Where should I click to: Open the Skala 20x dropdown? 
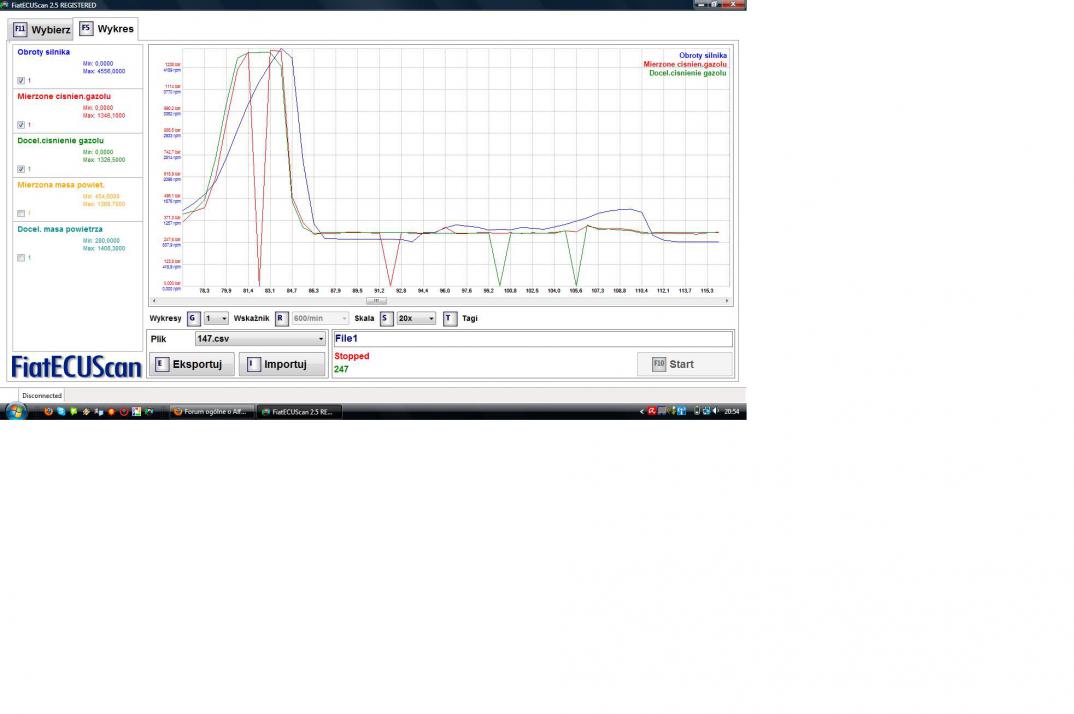[x=416, y=319]
